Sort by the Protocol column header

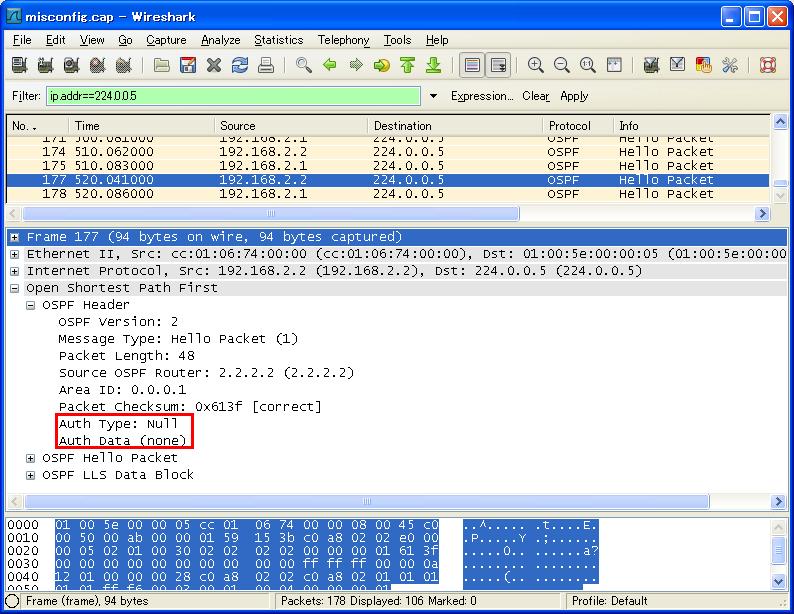point(577,126)
